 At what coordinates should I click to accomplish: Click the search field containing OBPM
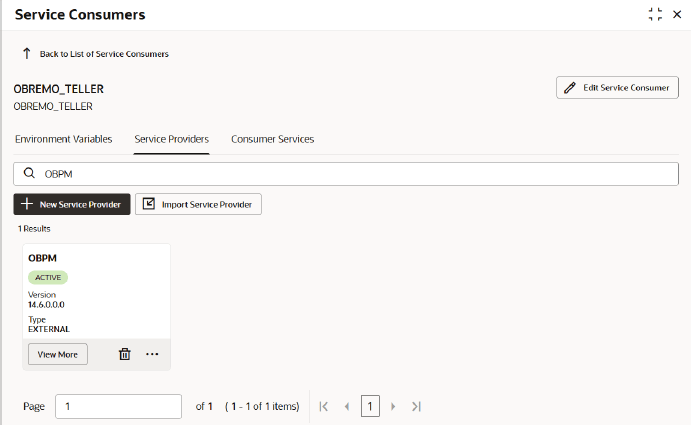tap(346, 174)
